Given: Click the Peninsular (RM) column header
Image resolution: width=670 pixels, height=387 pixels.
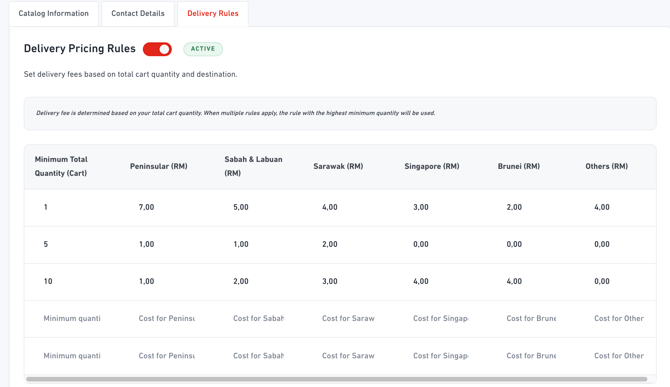Looking at the screenshot, I should pos(159,166).
